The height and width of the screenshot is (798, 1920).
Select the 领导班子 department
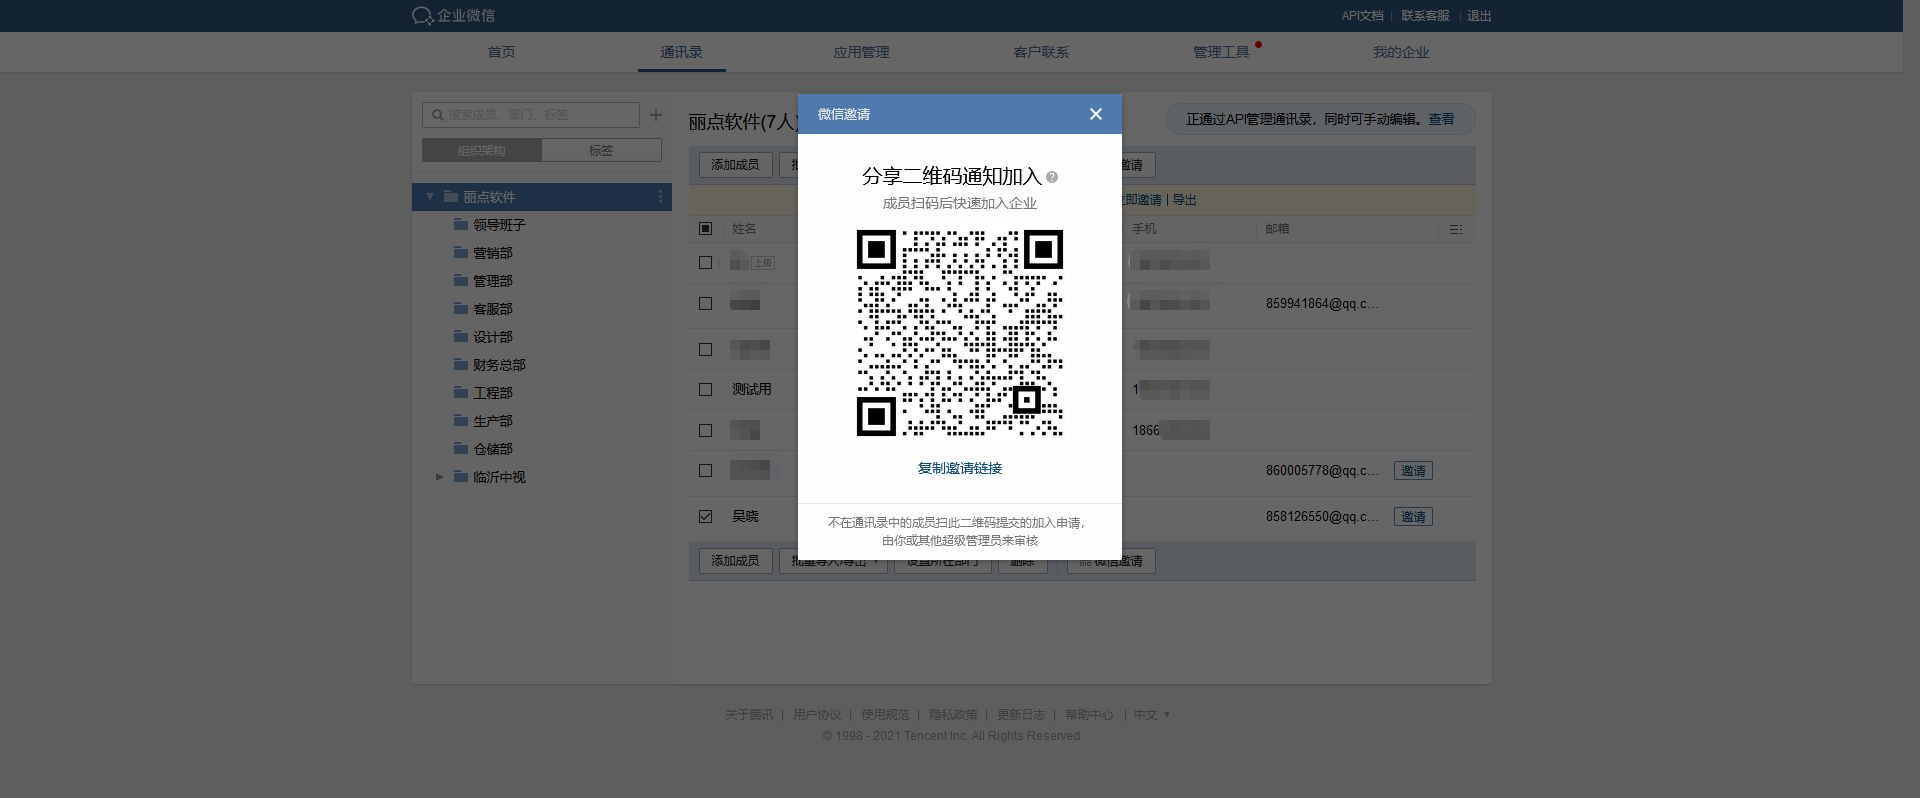click(x=499, y=225)
